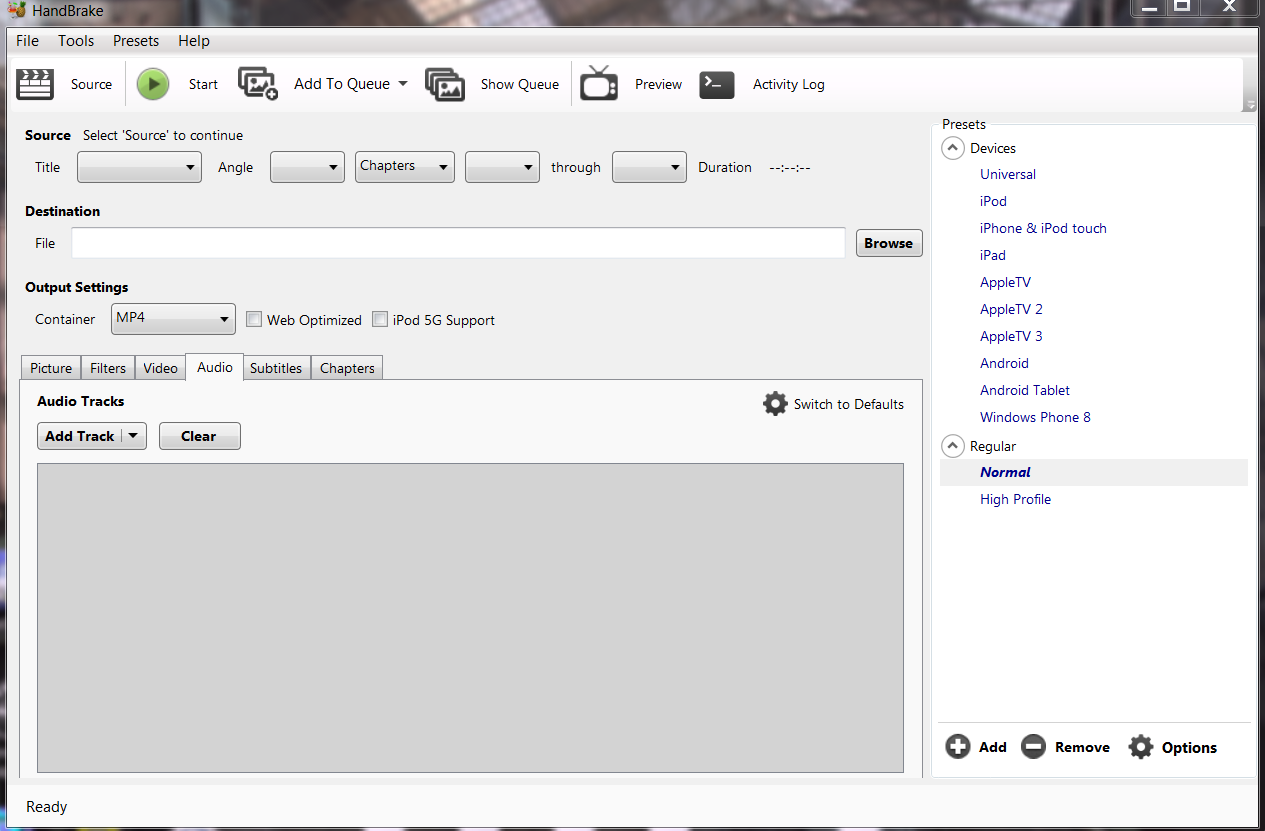This screenshot has height=831, width=1265.
Task: Click the Activity Log label
Action: [788, 84]
